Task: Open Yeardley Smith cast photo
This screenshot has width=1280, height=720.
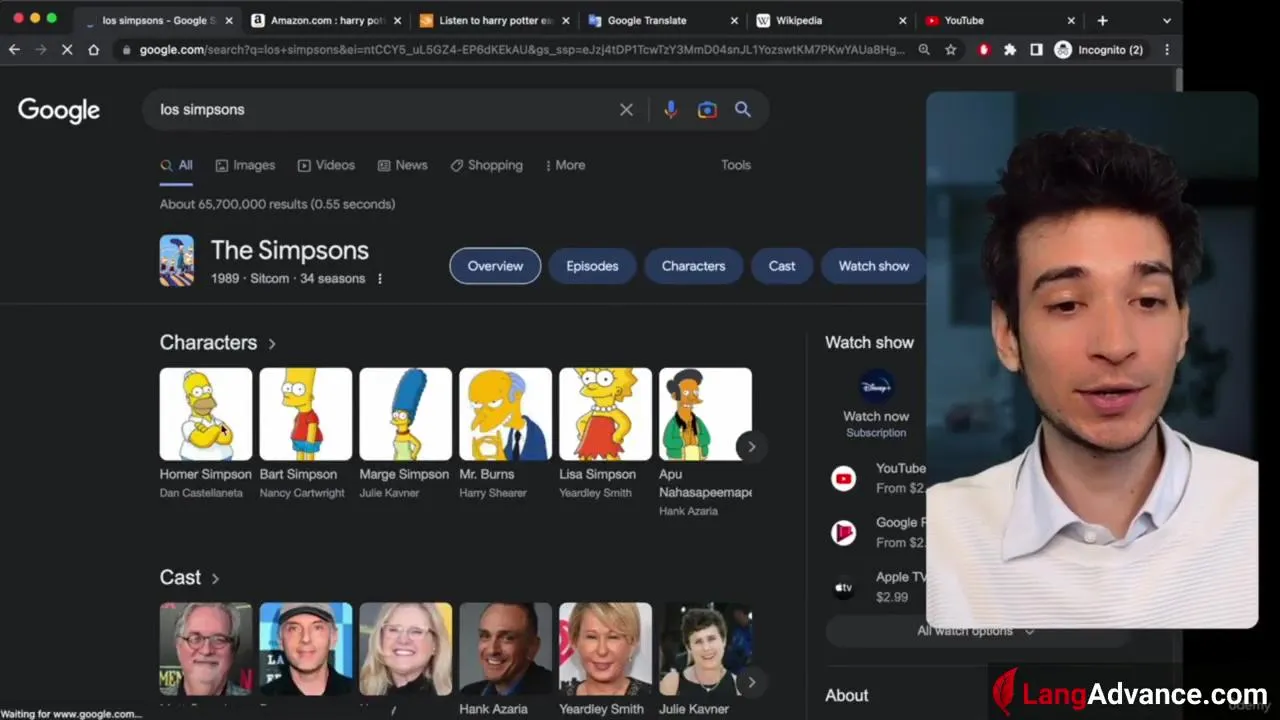Action: (605, 648)
